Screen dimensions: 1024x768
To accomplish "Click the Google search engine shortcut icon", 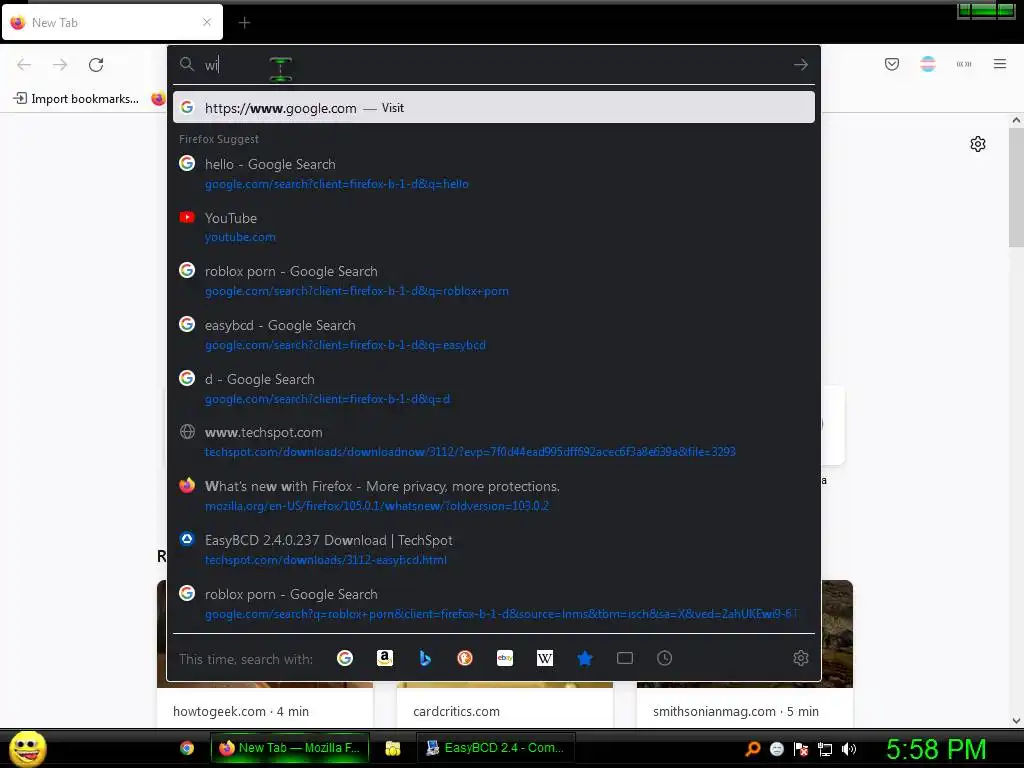I will 345,658.
